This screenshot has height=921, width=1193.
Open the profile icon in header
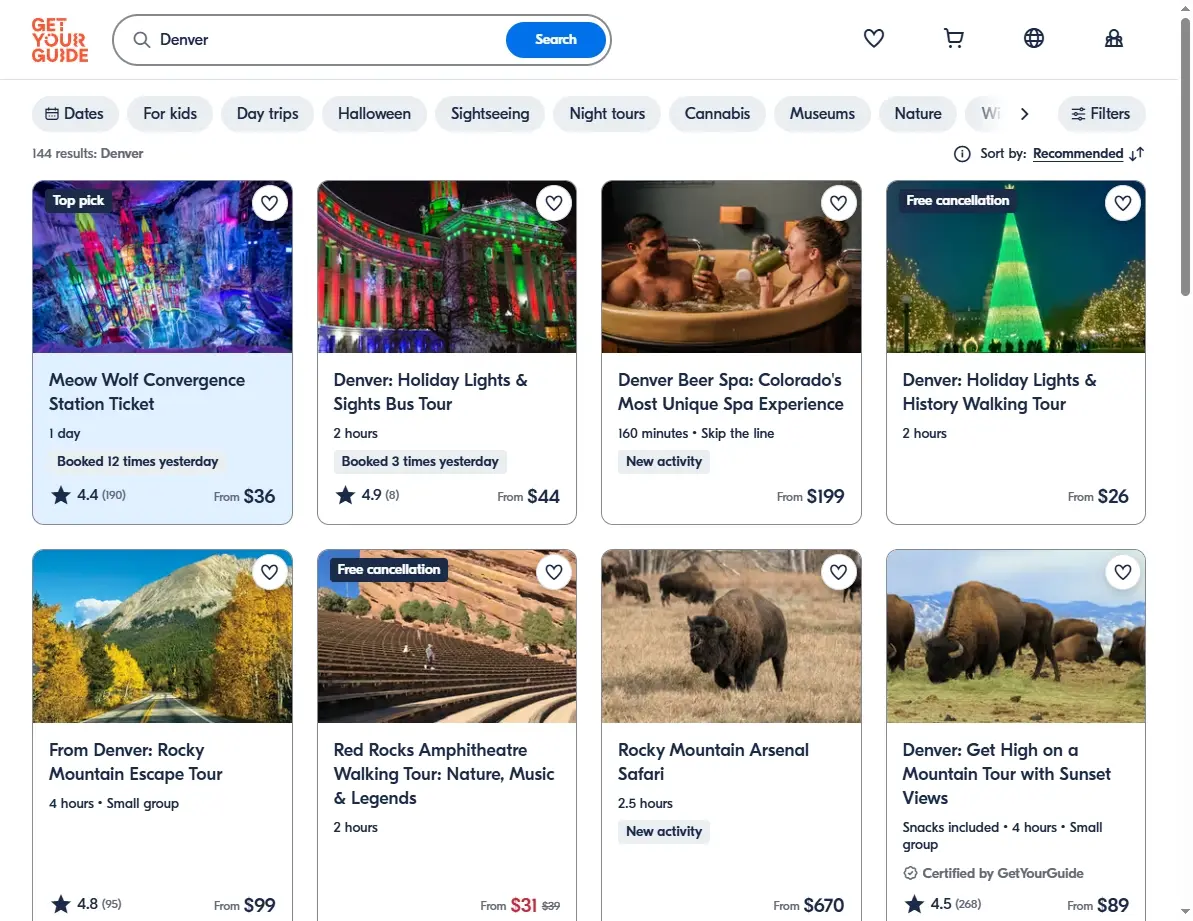(x=1113, y=38)
